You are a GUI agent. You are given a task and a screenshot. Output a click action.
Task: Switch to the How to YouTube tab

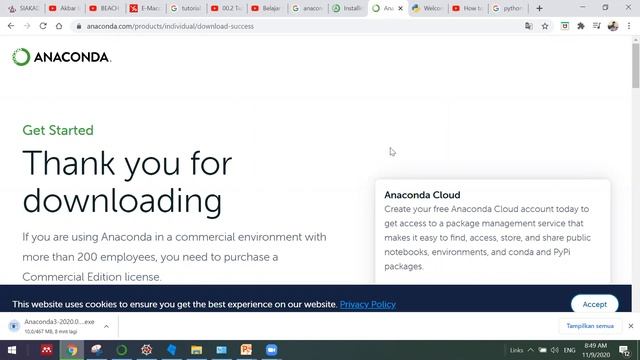click(468, 8)
